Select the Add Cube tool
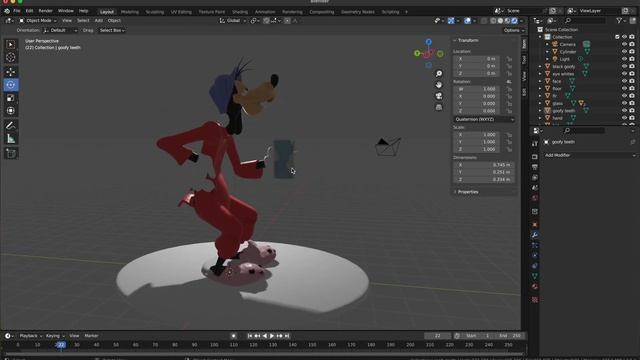The height and width of the screenshot is (360, 640). tap(11, 153)
